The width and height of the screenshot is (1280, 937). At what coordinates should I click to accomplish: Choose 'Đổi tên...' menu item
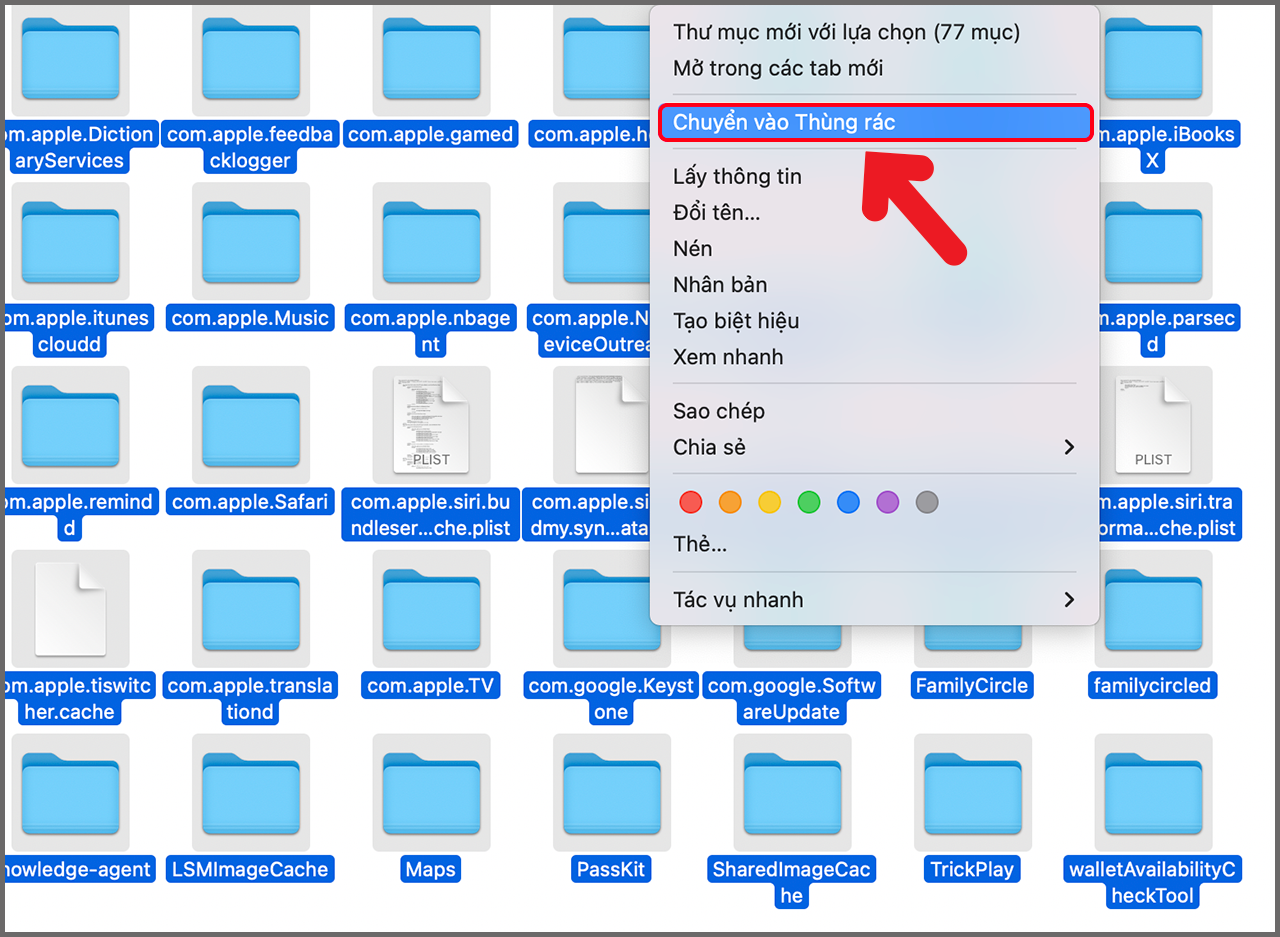pos(874,212)
